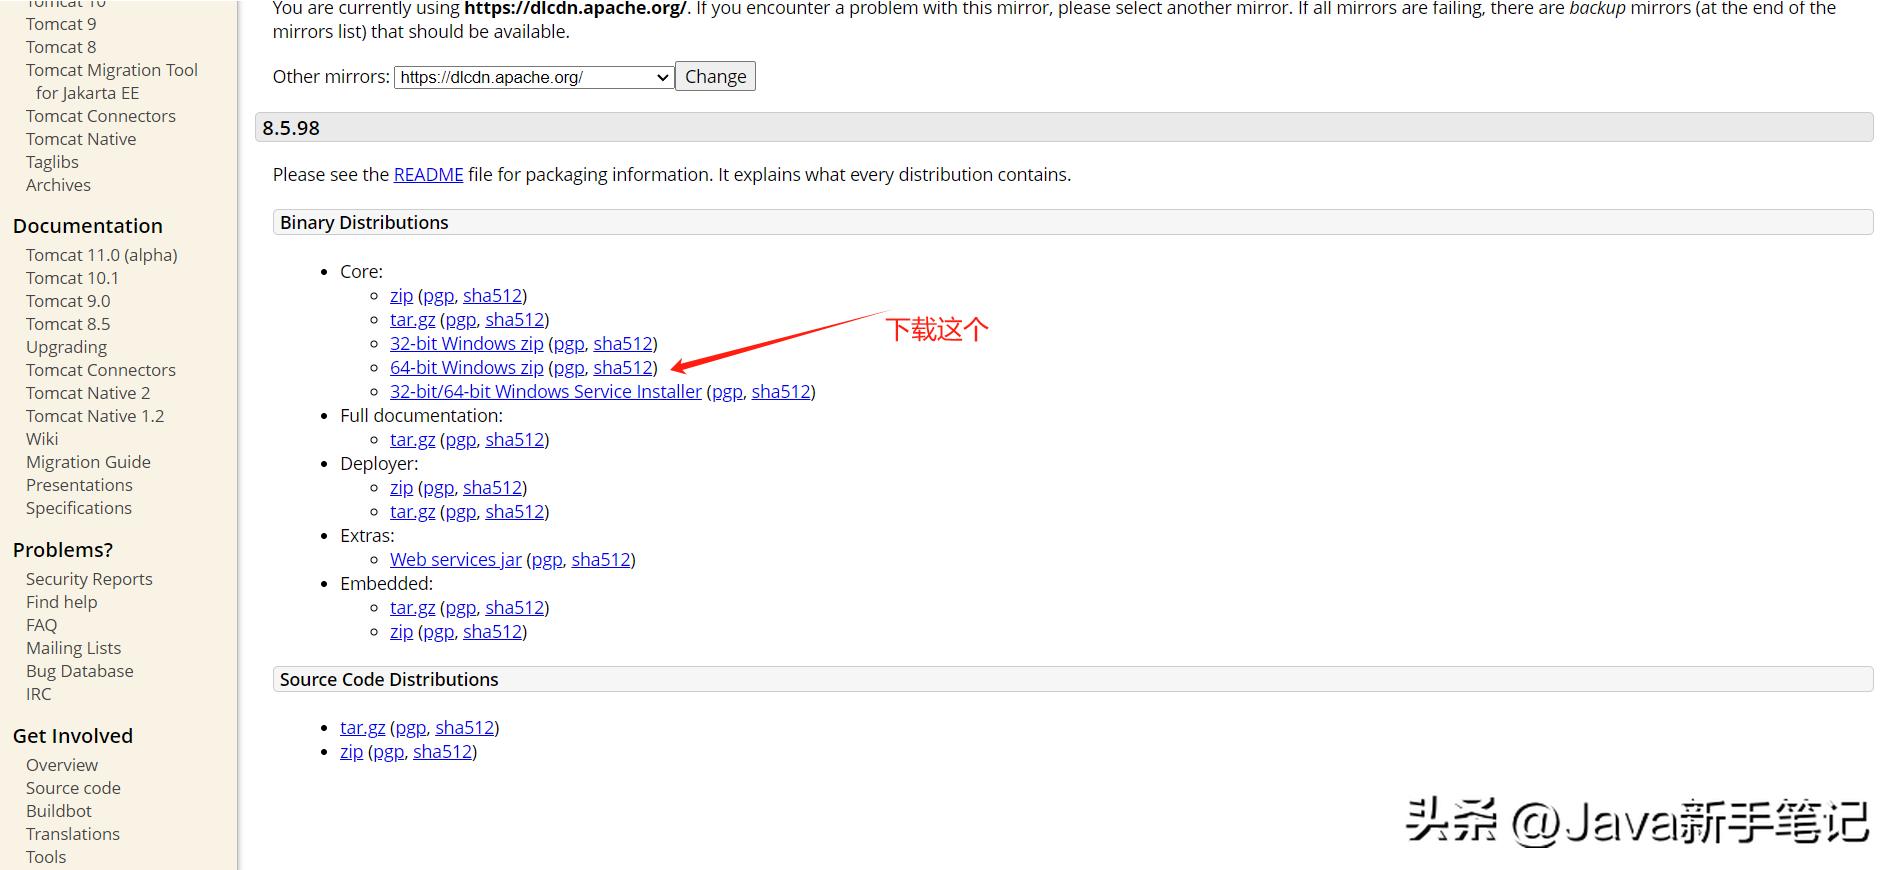Open pgp signature for 32-bit Windows zip

pyautogui.click(x=569, y=344)
